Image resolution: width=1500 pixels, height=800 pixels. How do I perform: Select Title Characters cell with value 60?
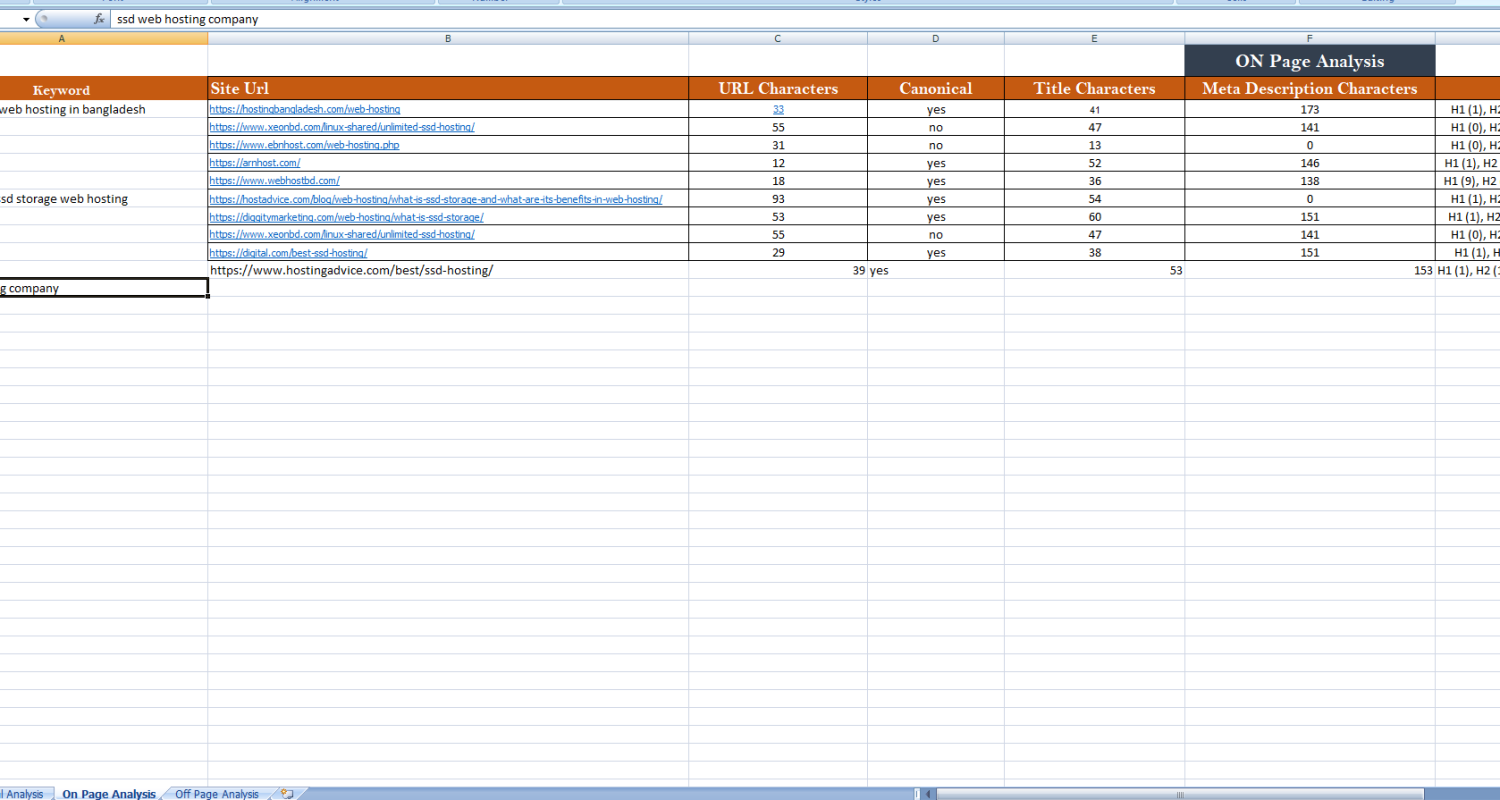tap(1094, 217)
